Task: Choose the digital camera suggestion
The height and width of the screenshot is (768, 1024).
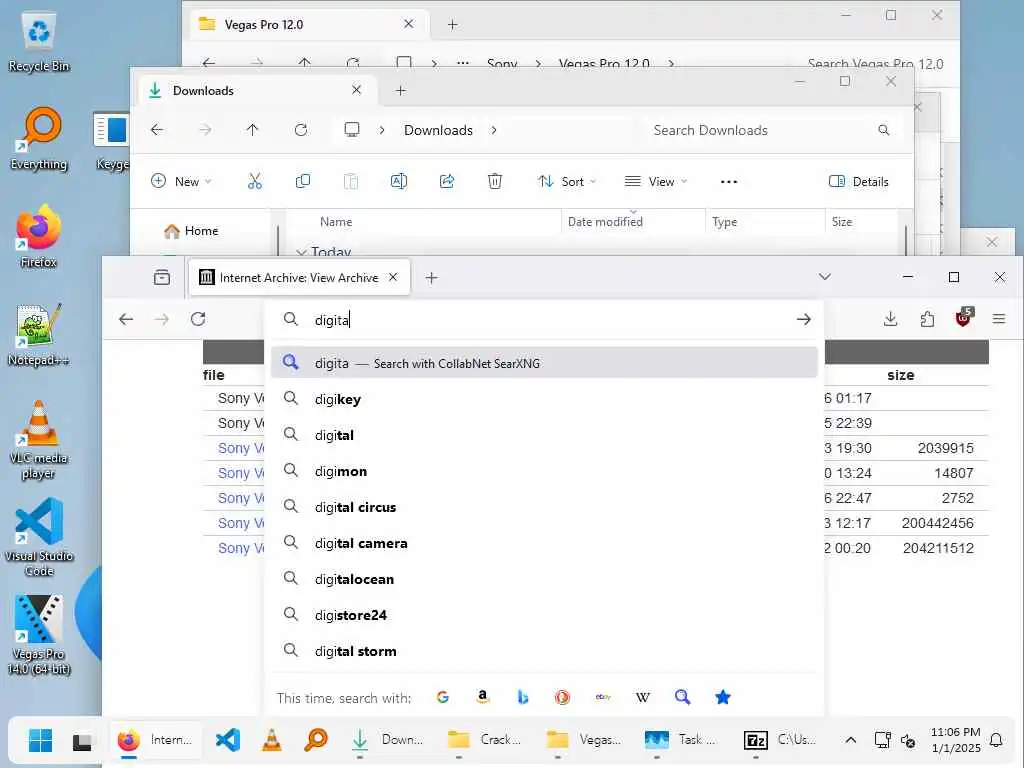Action: click(x=544, y=543)
